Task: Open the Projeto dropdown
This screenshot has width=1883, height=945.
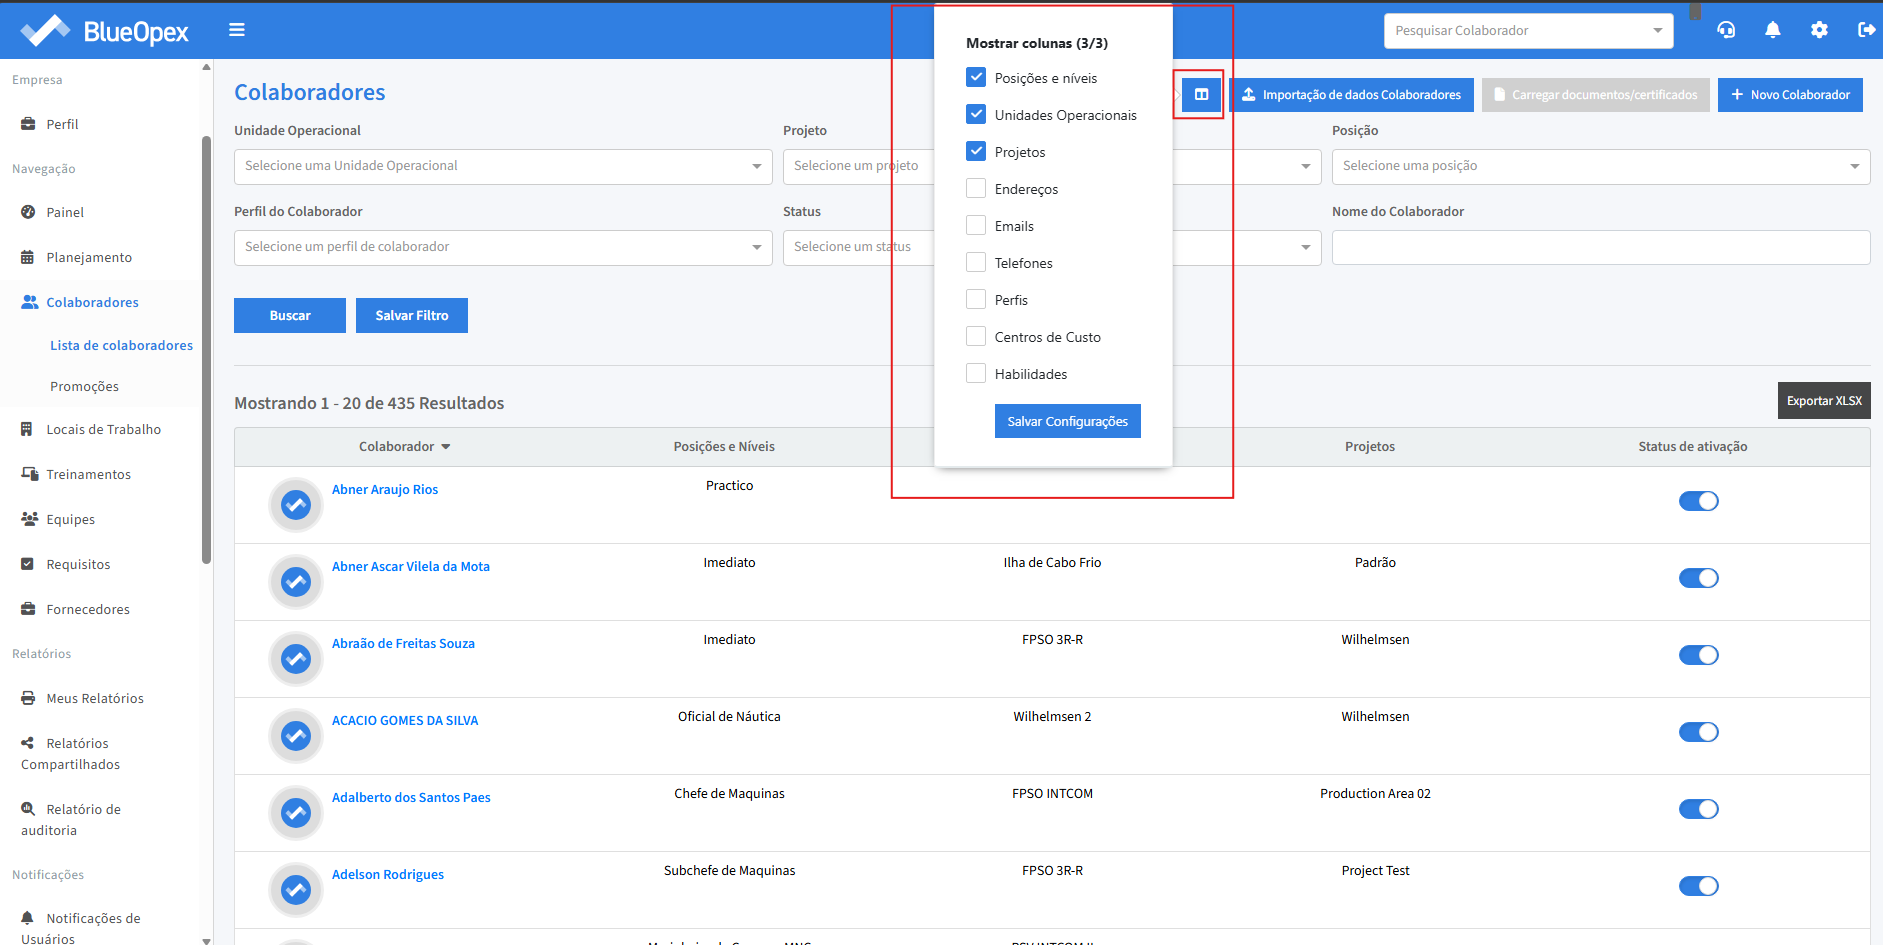Action: click(x=1052, y=166)
